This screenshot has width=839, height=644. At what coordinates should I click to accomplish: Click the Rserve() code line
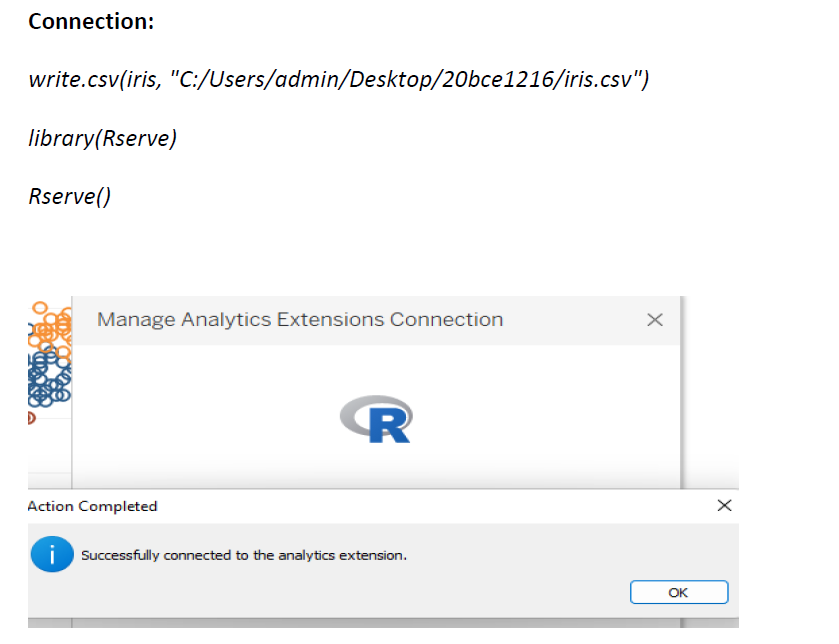click(x=70, y=196)
